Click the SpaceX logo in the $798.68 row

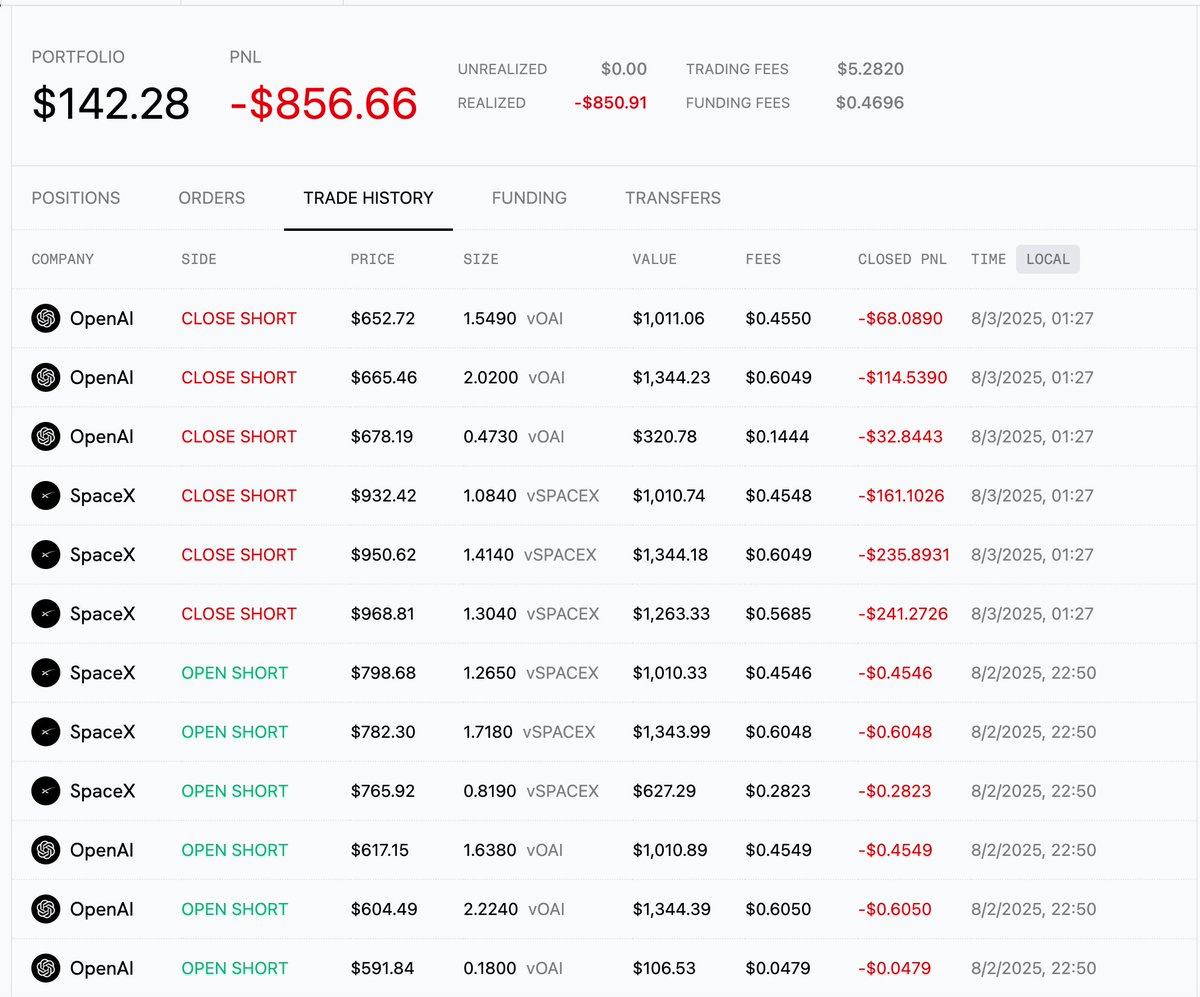tap(46, 673)
